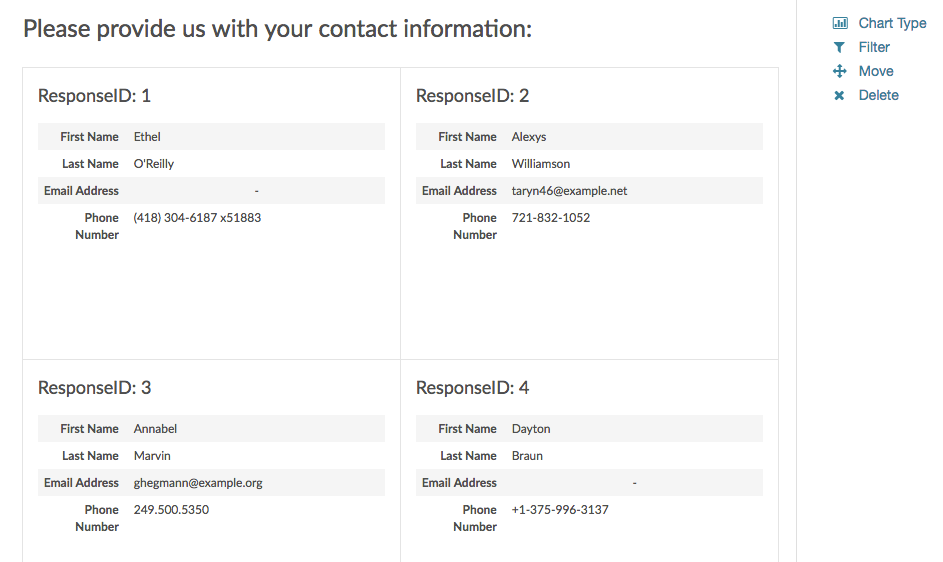Click the Chart Type bar chart icon
This screenshot has height=562, width=943.
[x=840, y=23]
